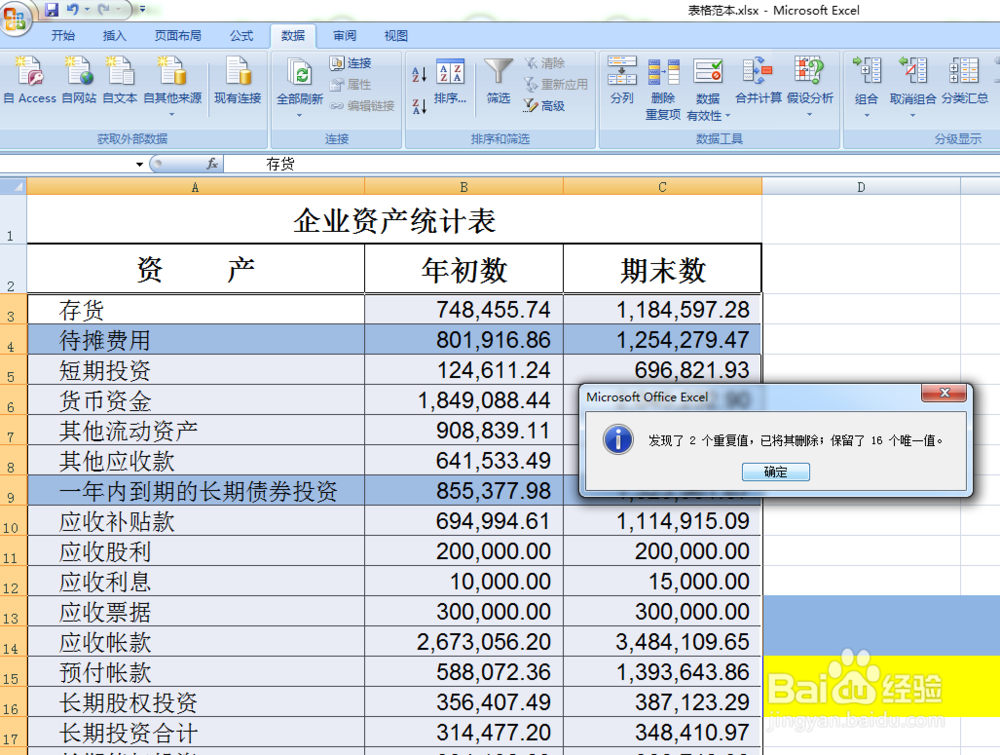Select all cells via corner button
Screen dimensions: 1000x755
(x=13, y=186)
